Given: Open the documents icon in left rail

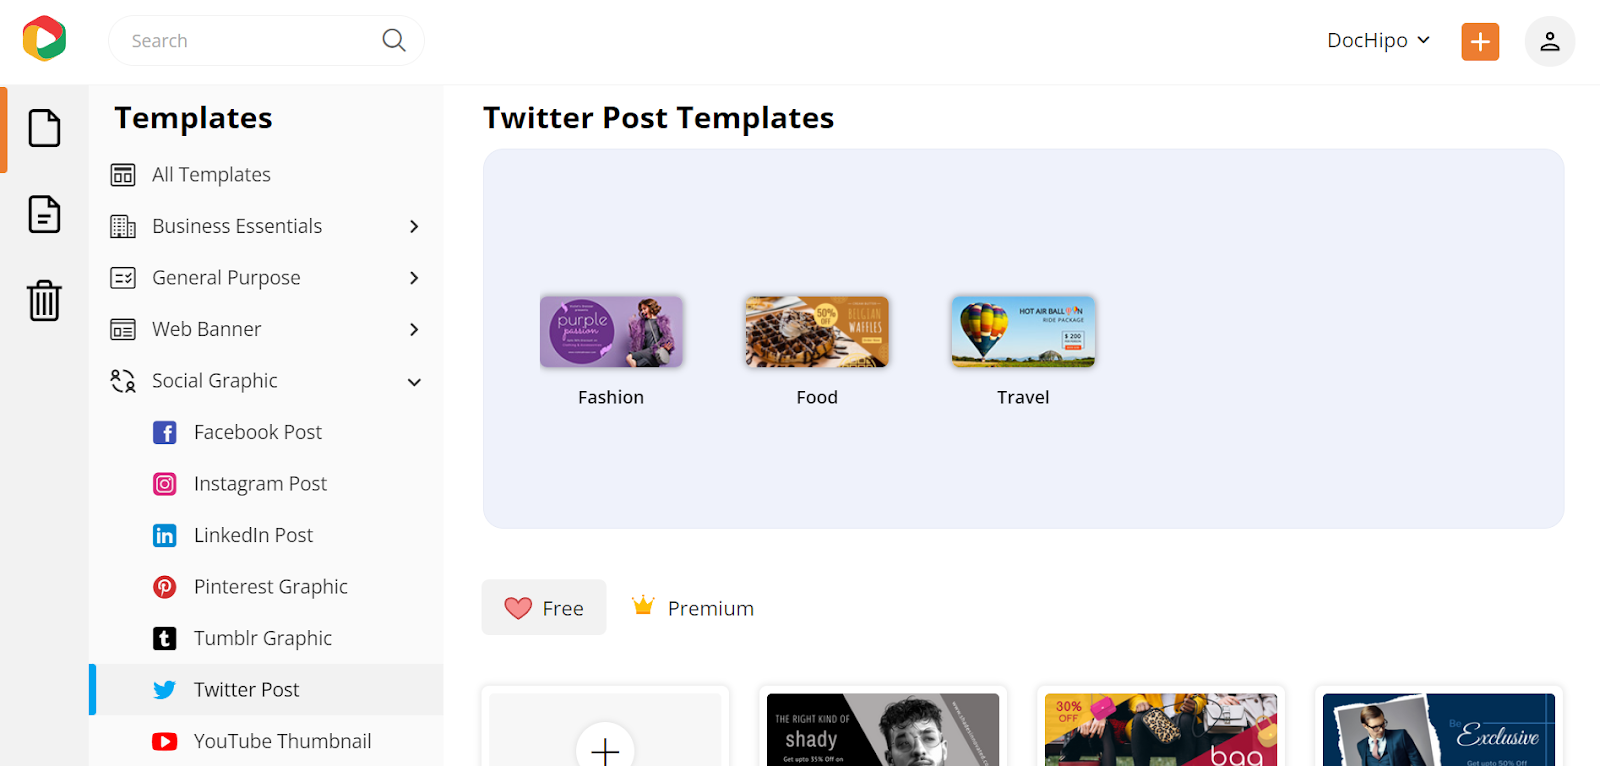Looking at the screenshot, I should (x=44, y=214).
